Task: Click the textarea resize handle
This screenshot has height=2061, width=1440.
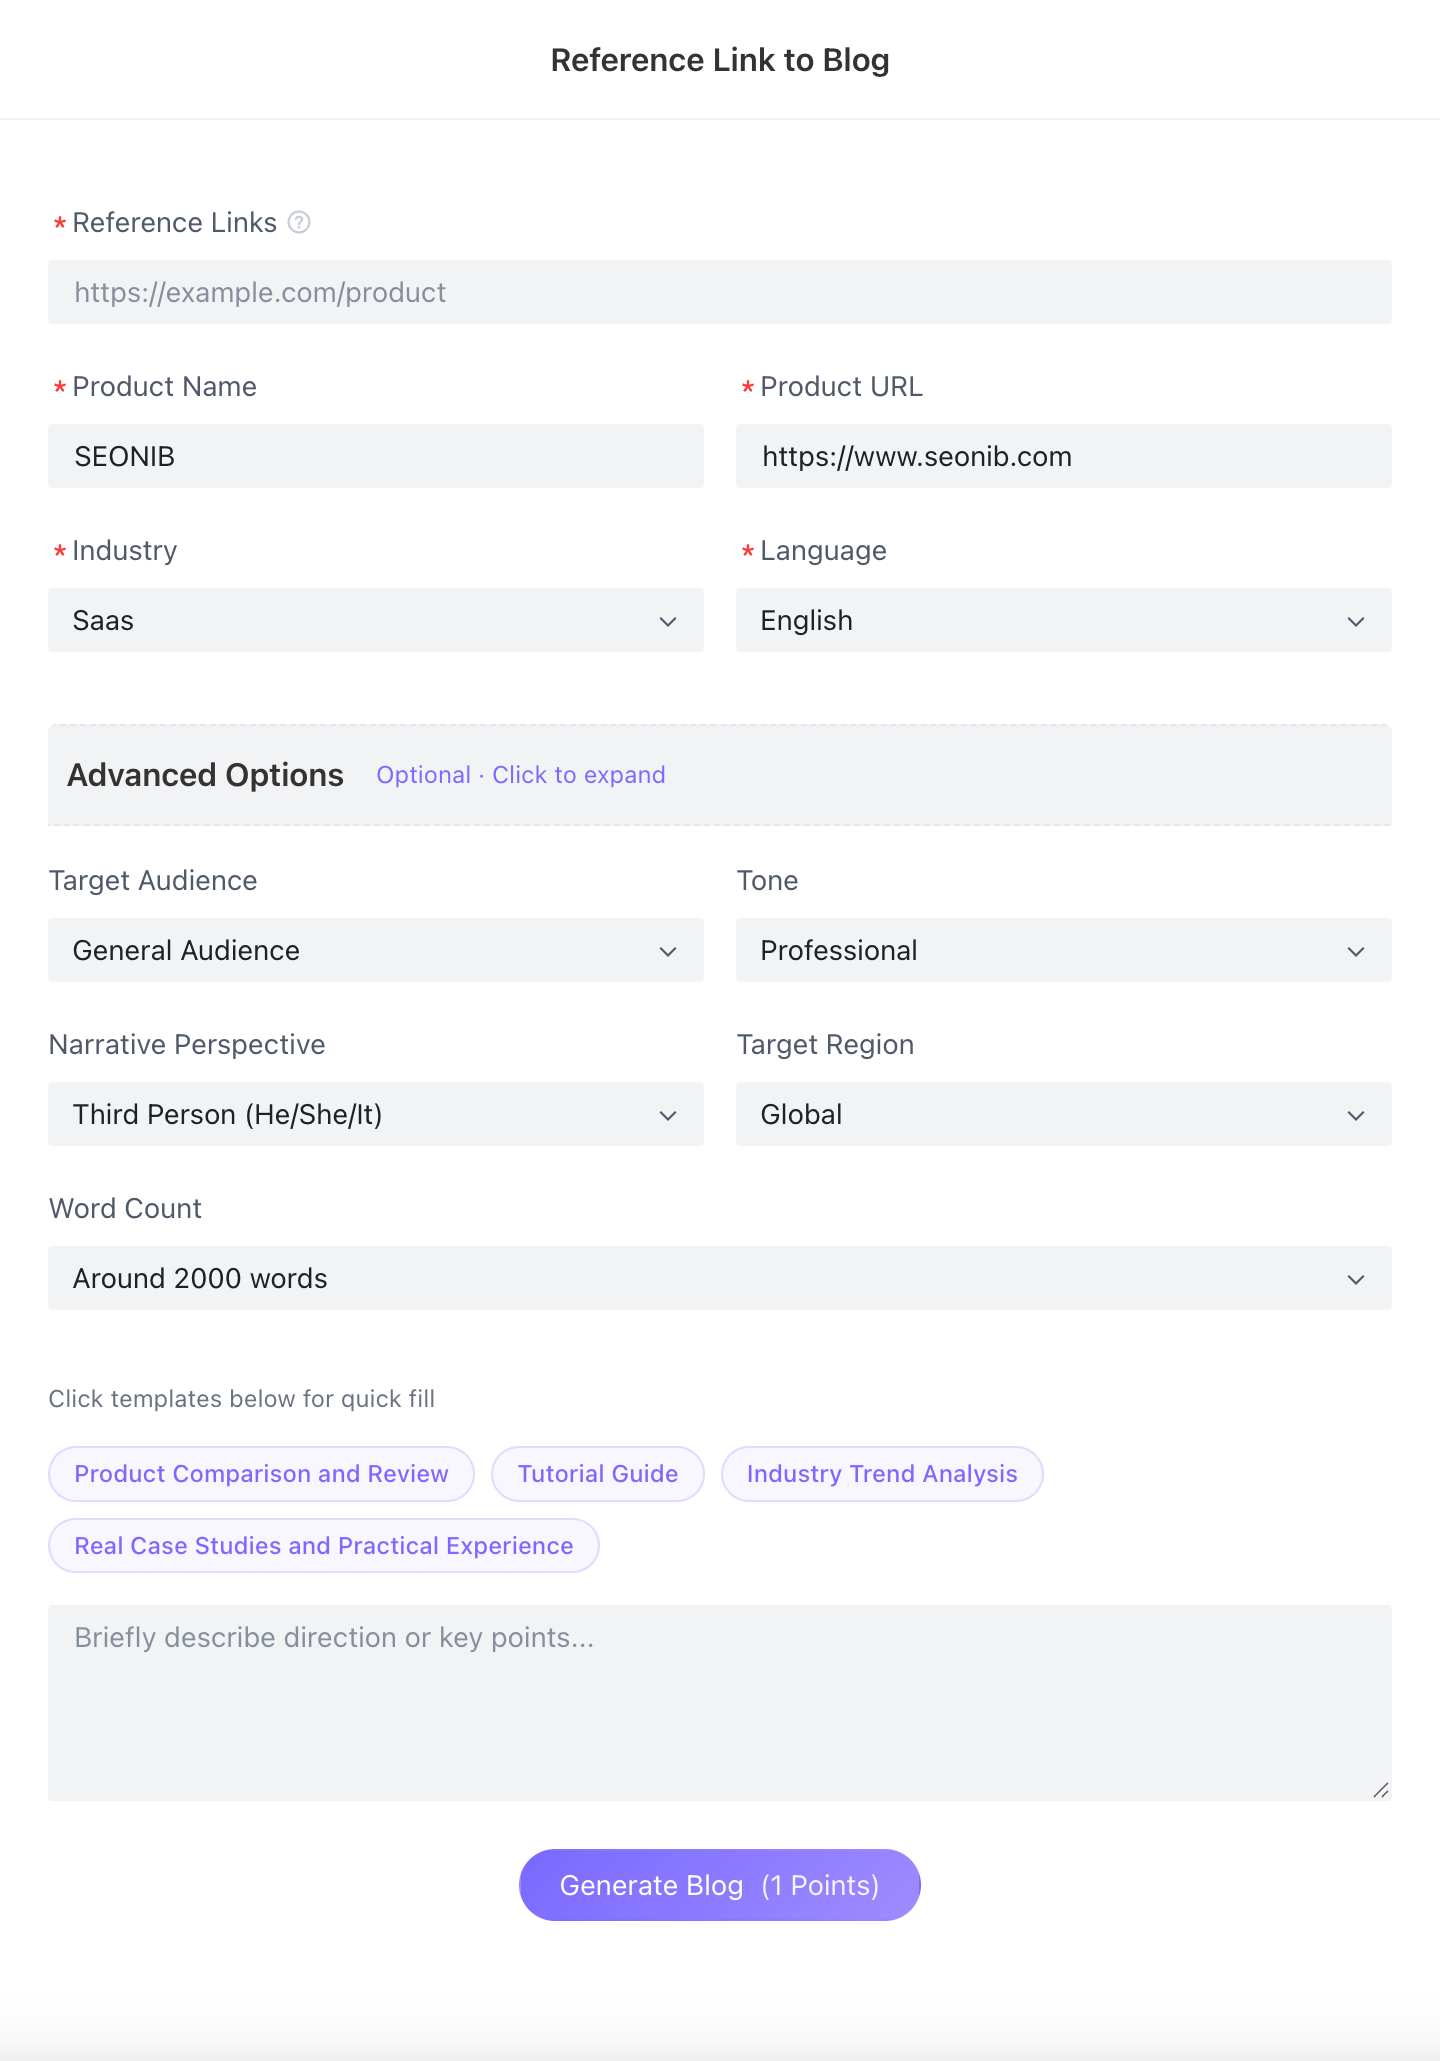Action: (x=1381, y=1790)
